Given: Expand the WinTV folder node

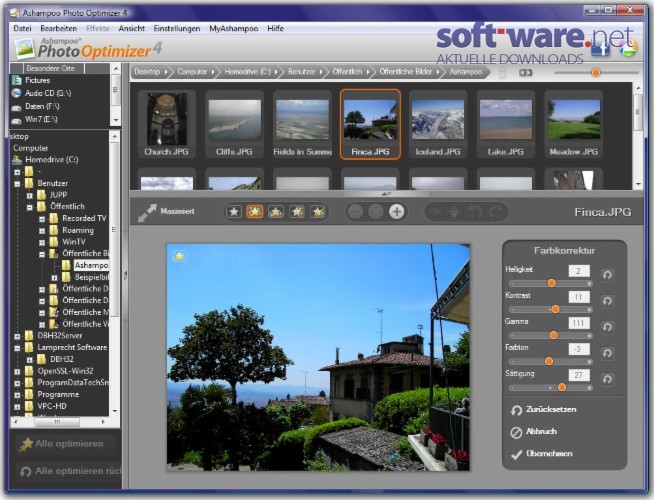Looking at the screenshot, I should (x=42, y=242).
